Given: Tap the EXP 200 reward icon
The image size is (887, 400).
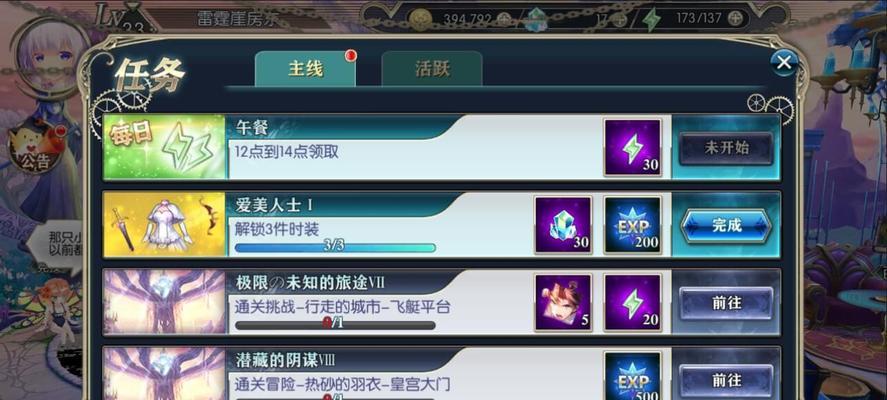Looking at the screenshot, I should 632,225.
